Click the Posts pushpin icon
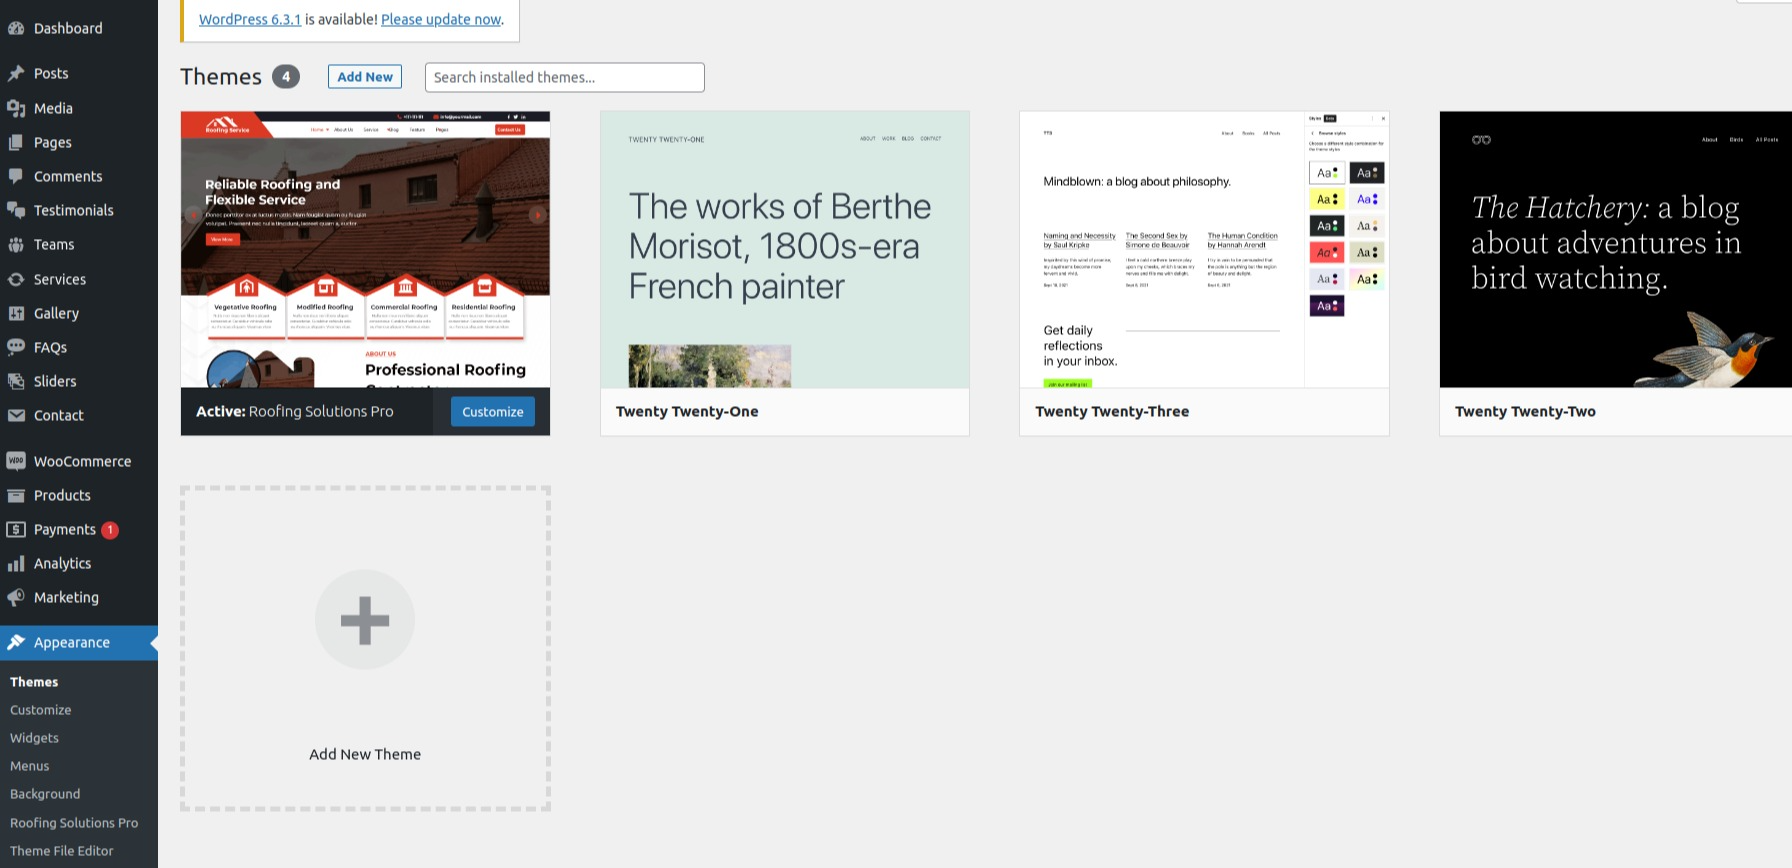This screenshot has width=1792, height=868. [x=16, y=73]
